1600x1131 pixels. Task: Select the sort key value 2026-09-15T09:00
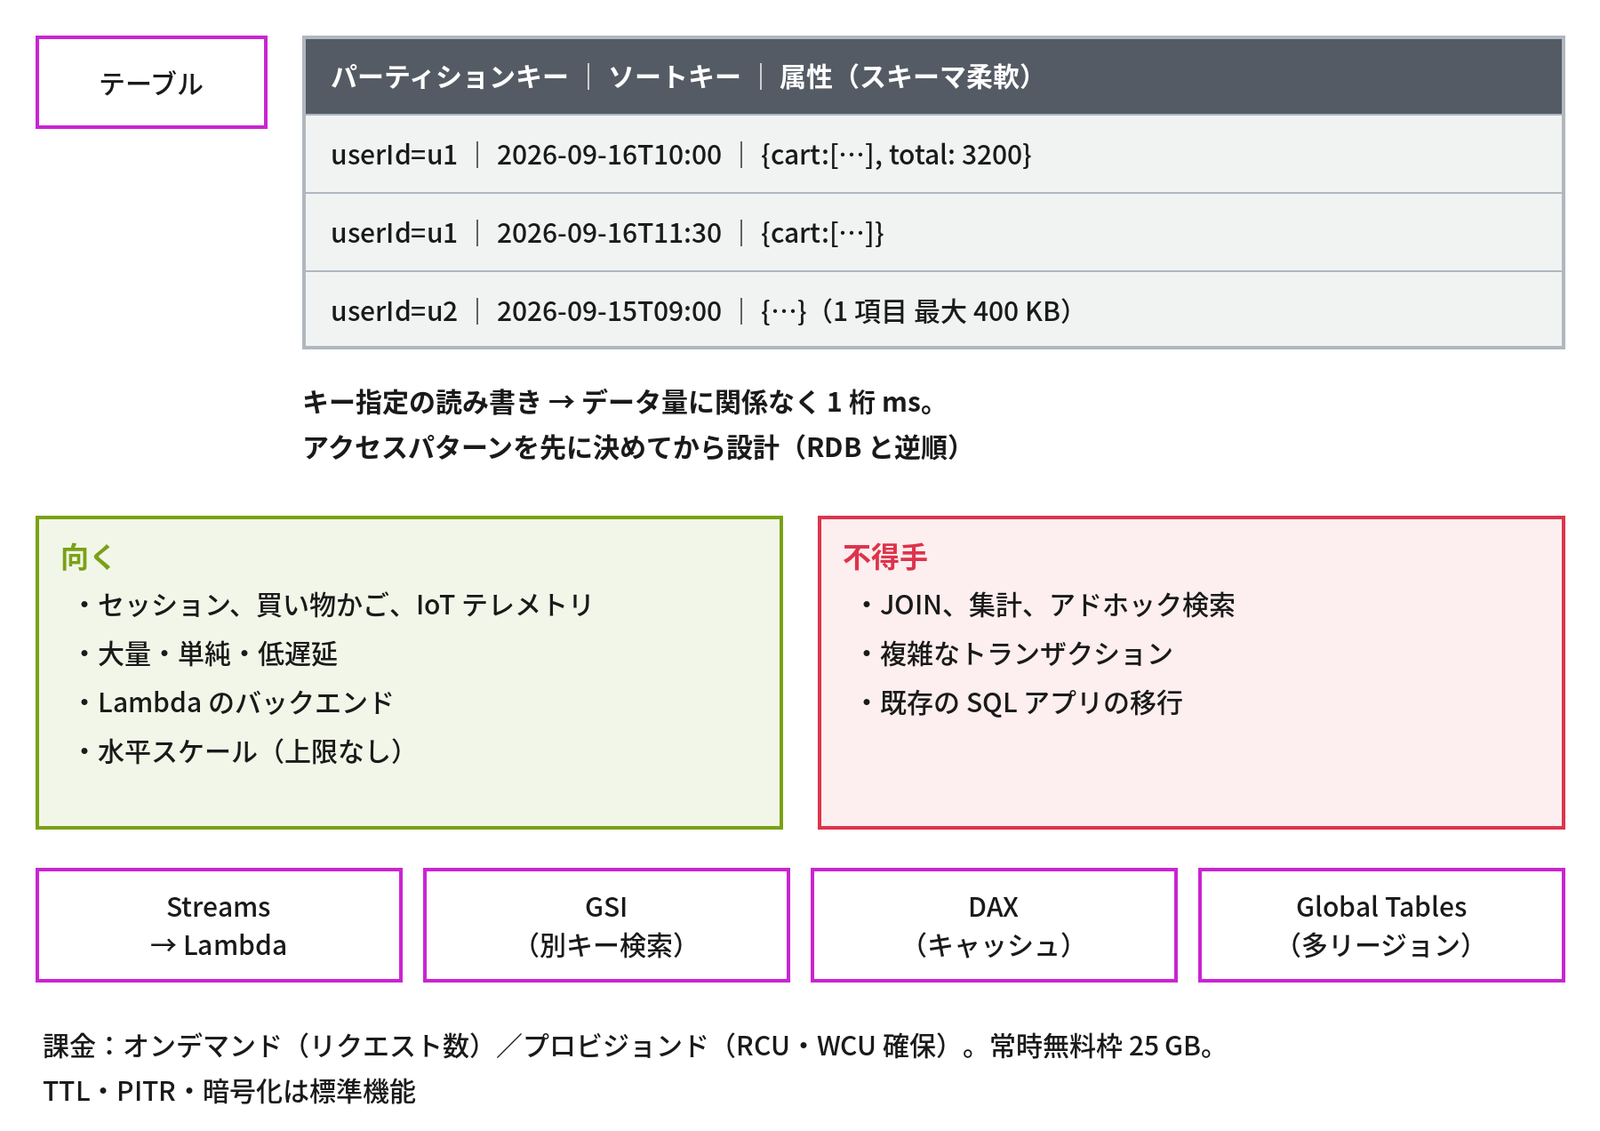[x=609, y=311]
